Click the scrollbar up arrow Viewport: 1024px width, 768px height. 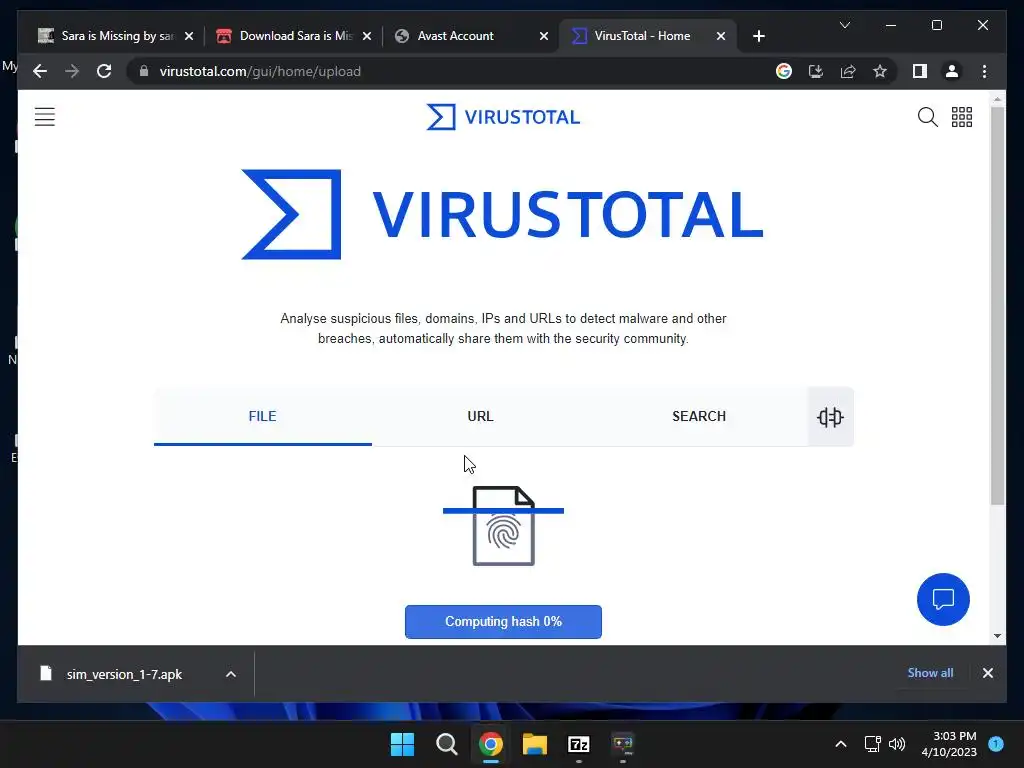coord(997,100)
